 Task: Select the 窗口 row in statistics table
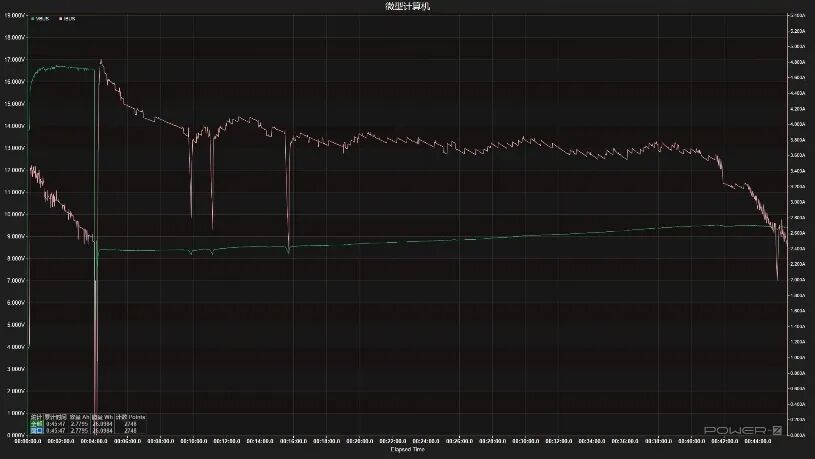point(36,430)
